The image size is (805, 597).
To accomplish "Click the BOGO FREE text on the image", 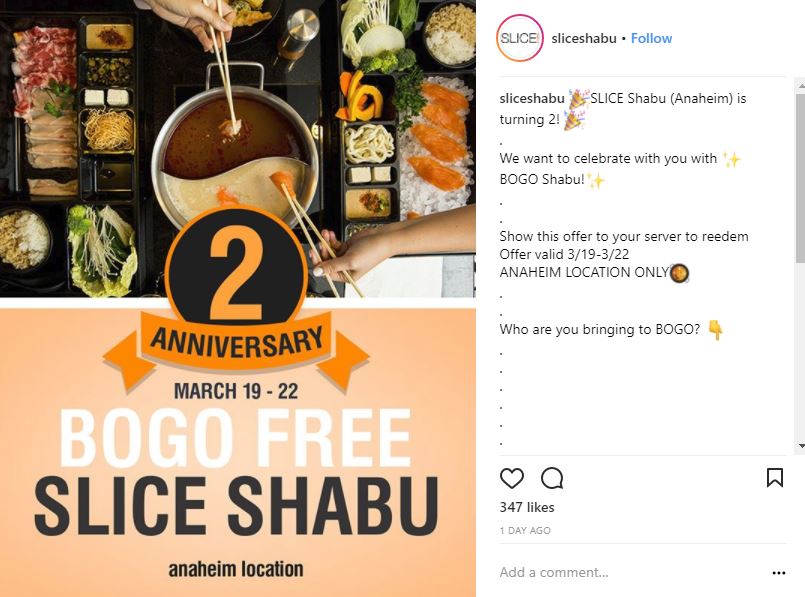I will [x=236, y=438].
